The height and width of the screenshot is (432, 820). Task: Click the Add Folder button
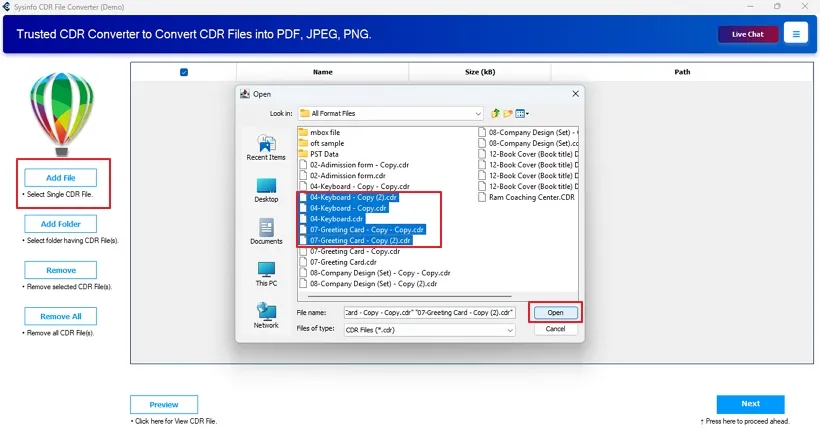pos(61,224)
